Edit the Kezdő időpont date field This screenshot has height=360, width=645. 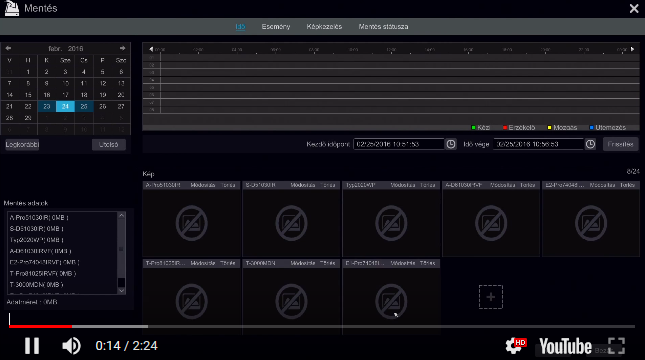[399, 144]
